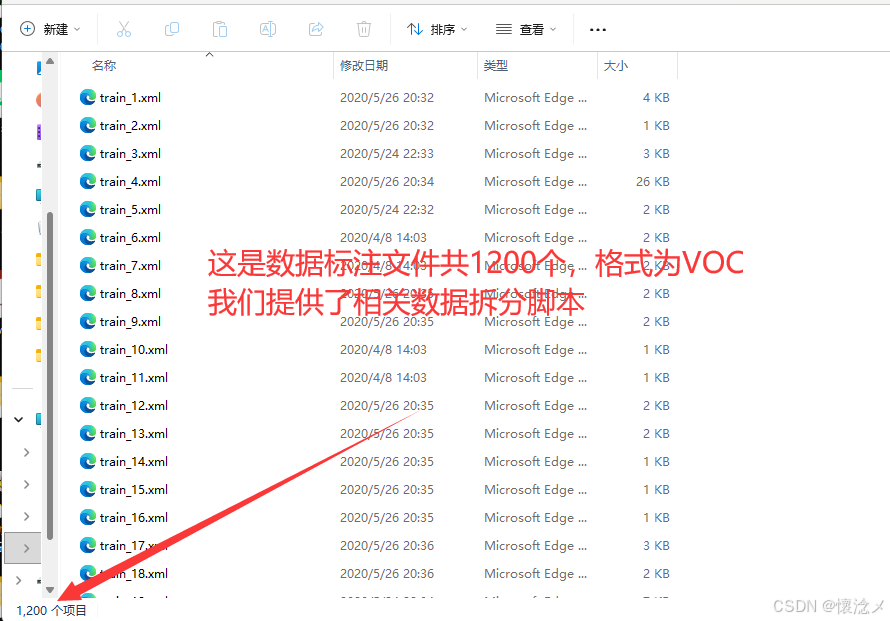Image resolution: width=890 pixels, height=621 pixels.
Task: Click the Copy icon in toolbar
Action: coord(171,29)
